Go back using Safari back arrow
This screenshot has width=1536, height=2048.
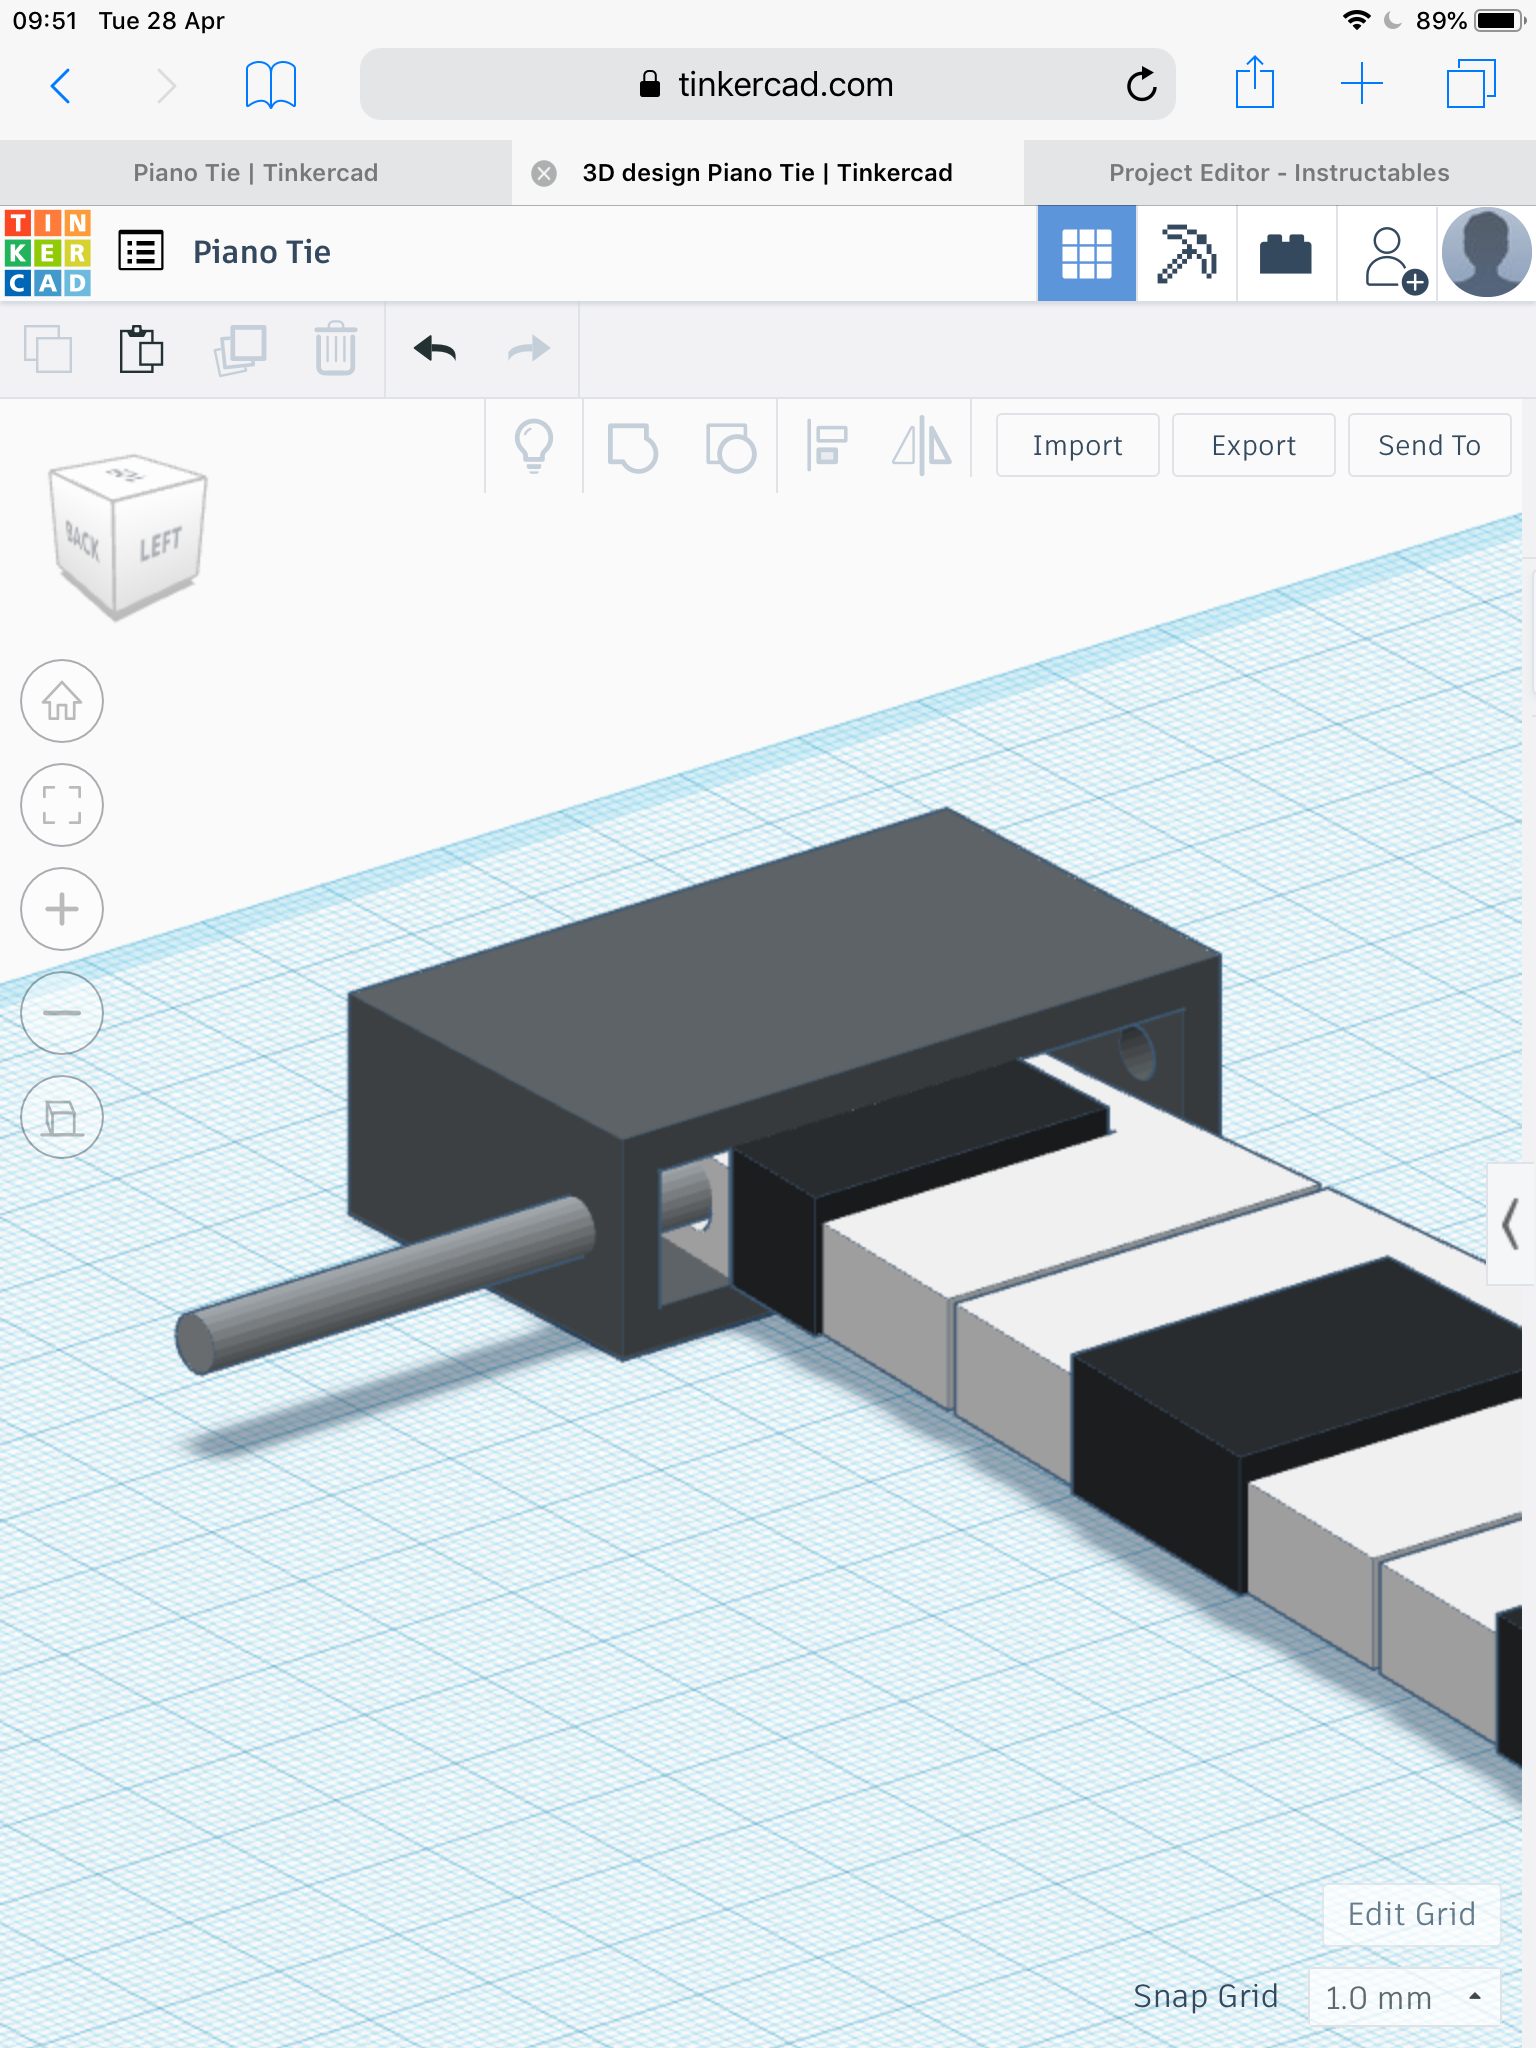tap(61, 85)
